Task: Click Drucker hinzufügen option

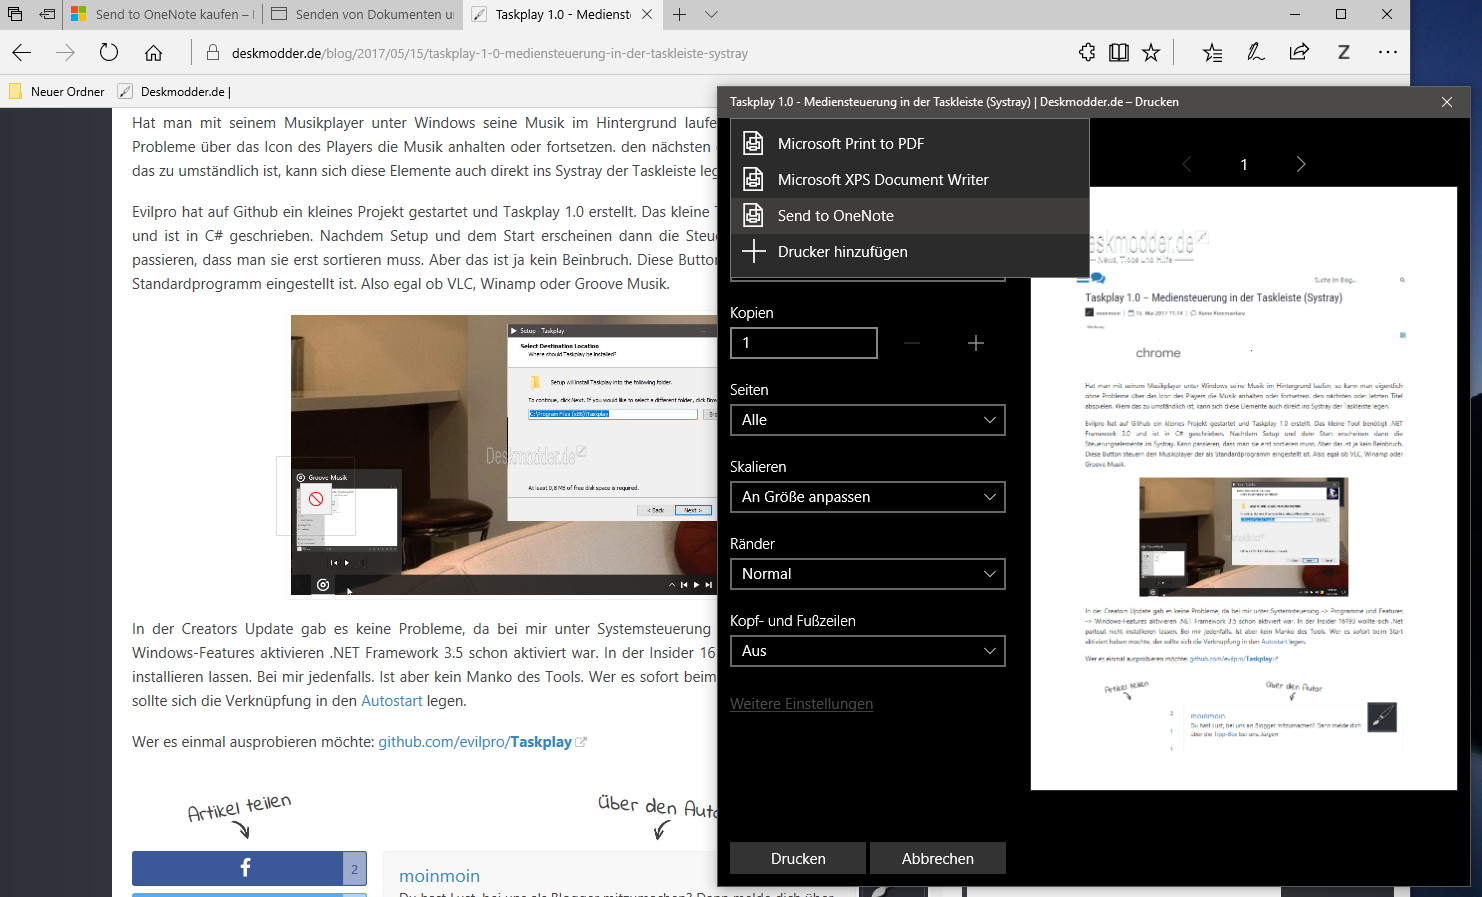Action: (910, 251)
